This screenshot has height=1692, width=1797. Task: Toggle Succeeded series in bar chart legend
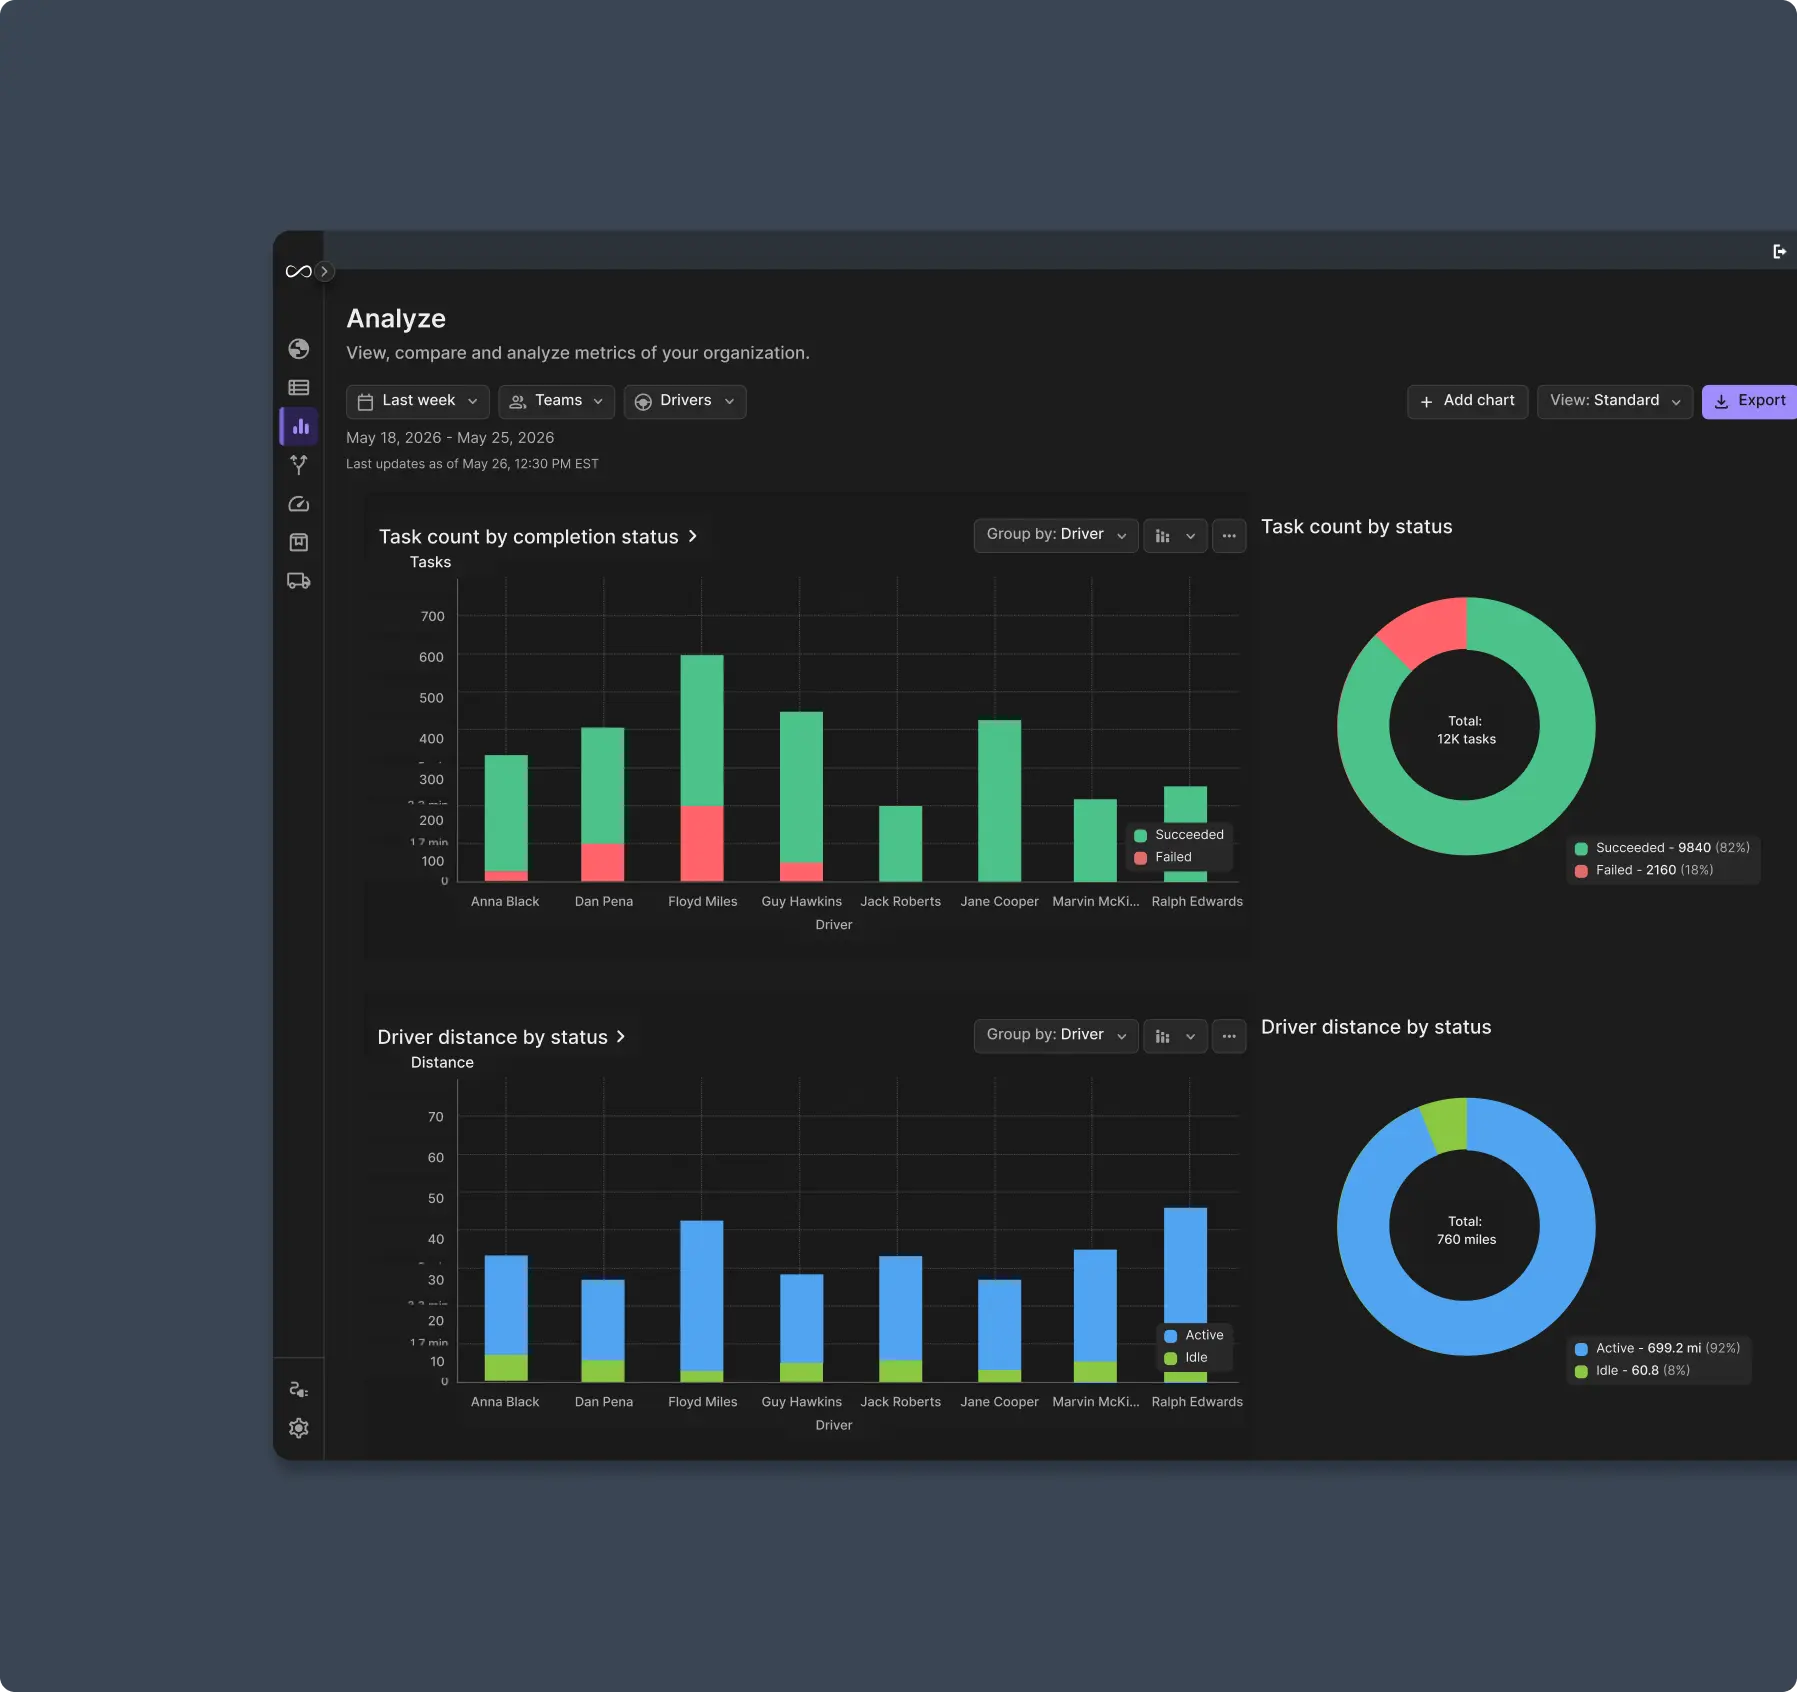[1179, 835]
